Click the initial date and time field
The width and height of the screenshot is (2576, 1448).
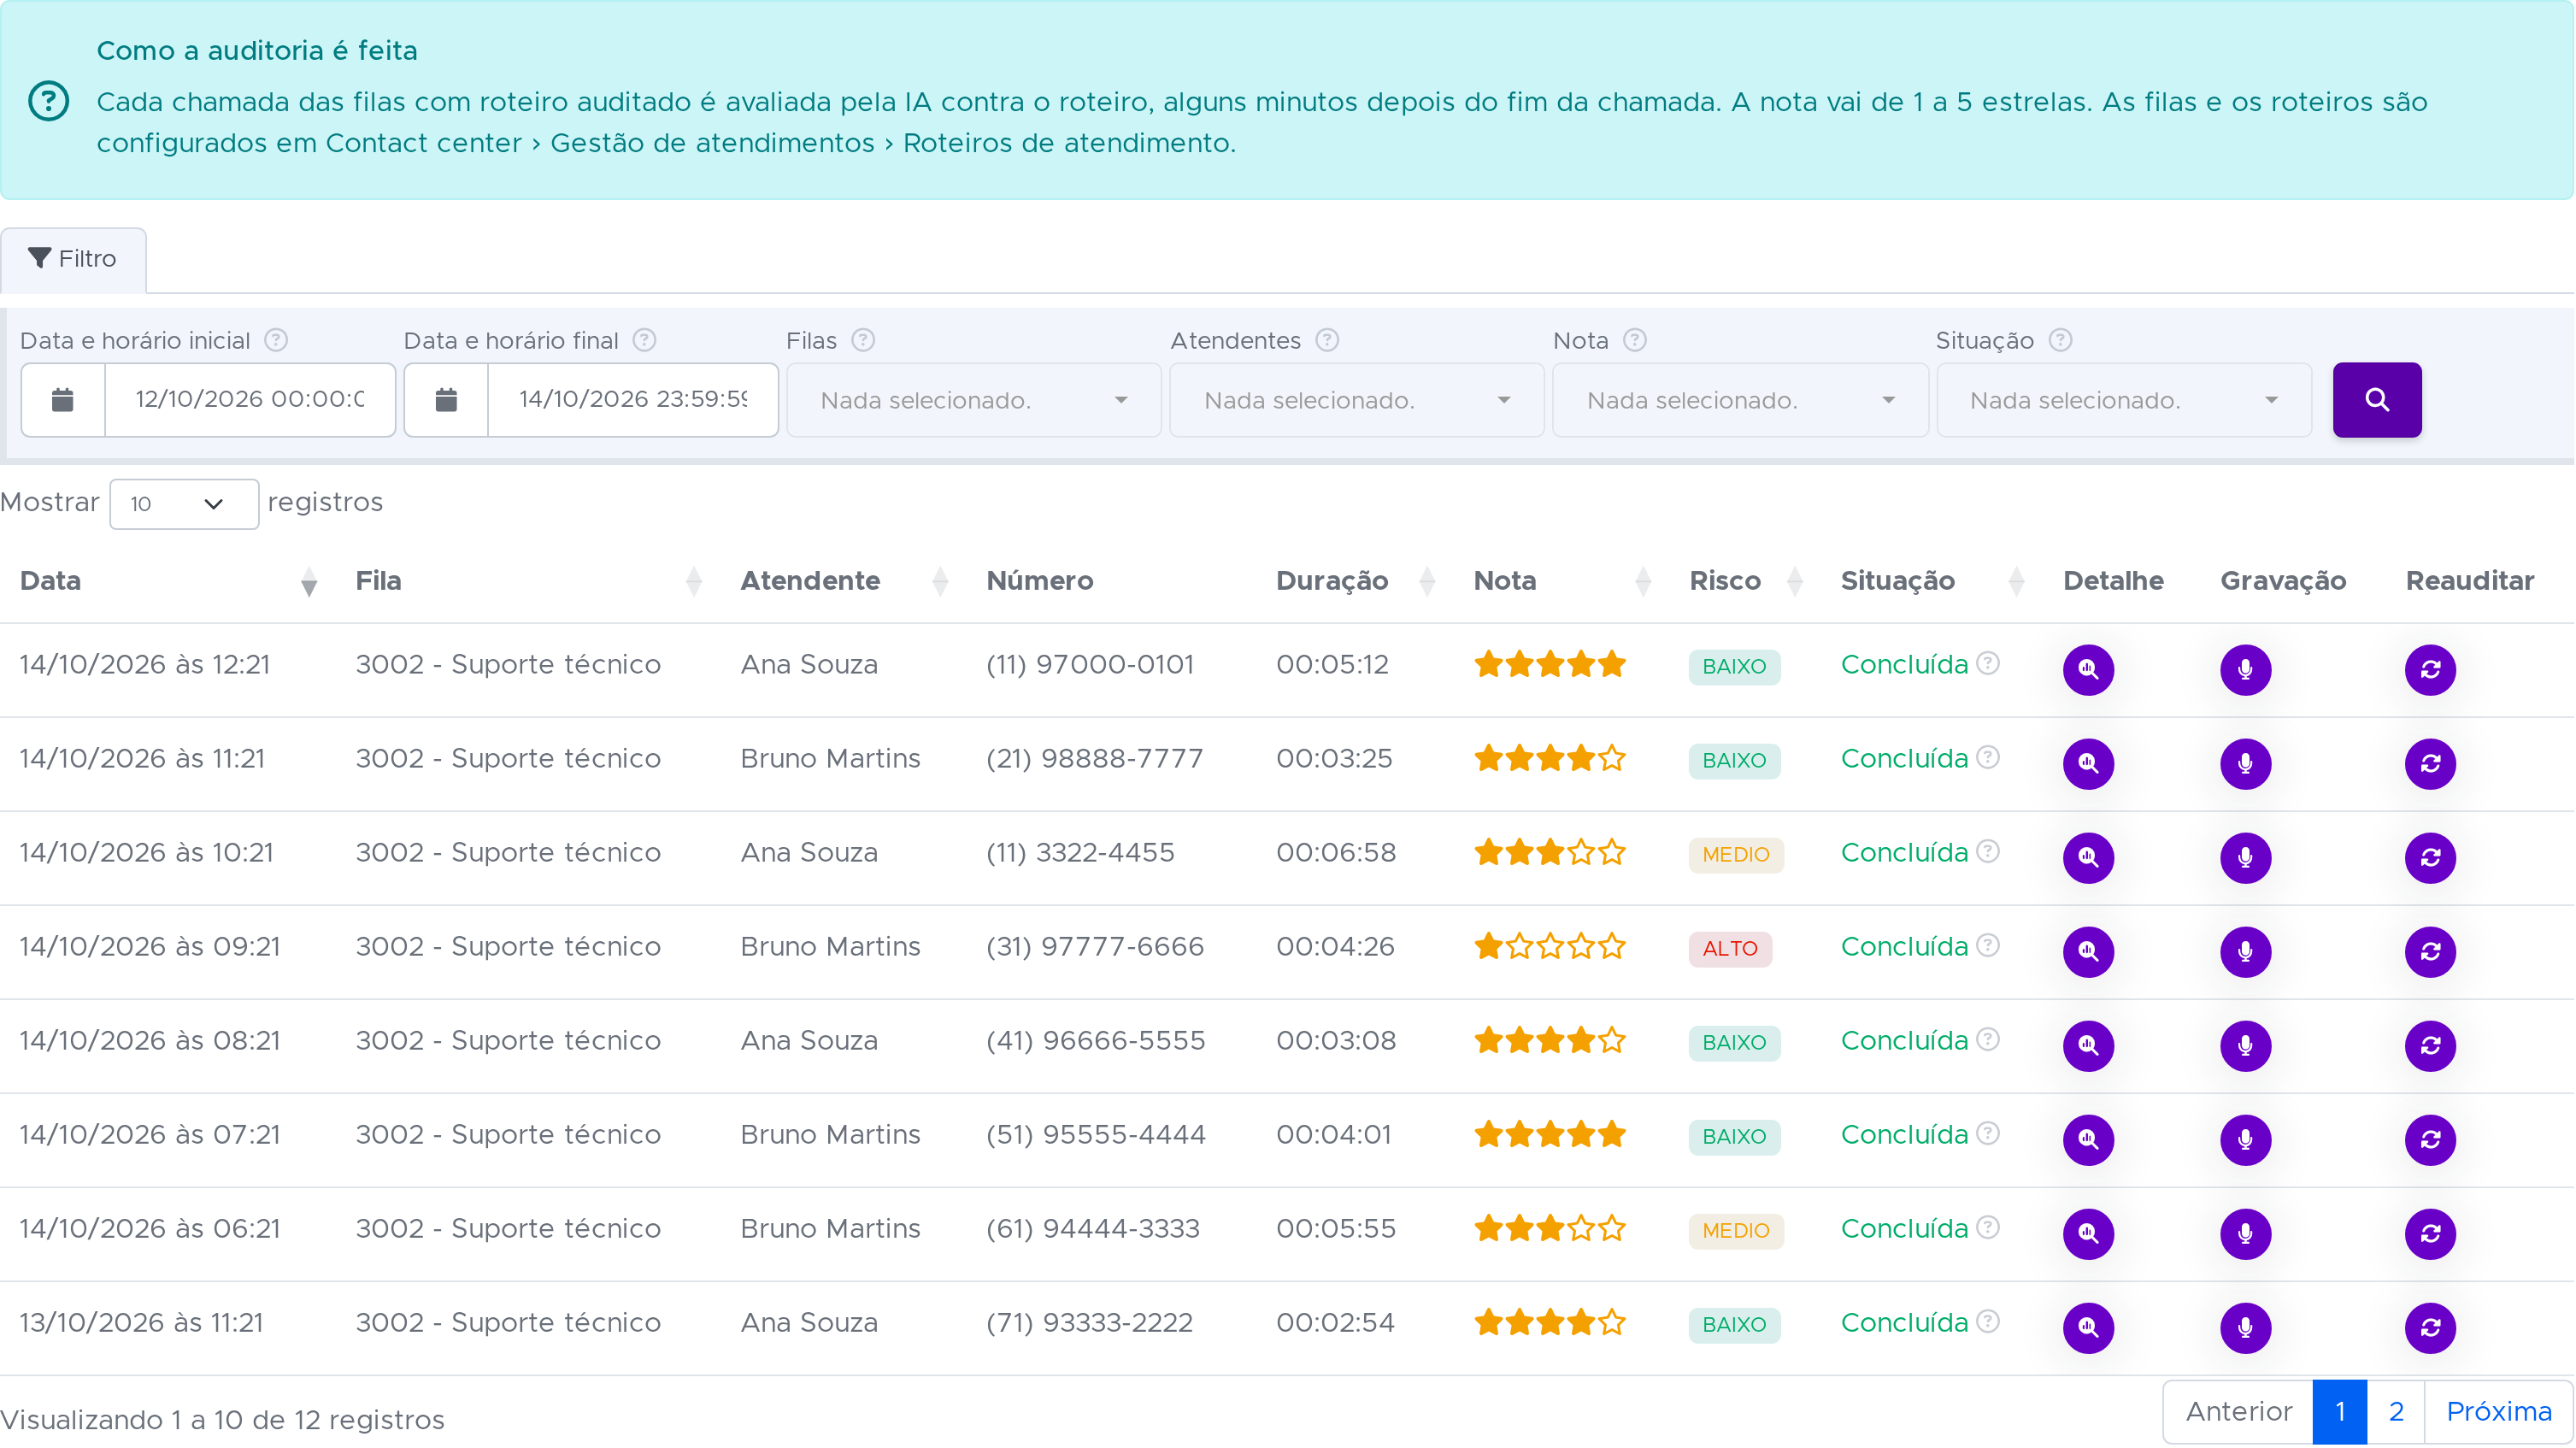tap(250, 400)
